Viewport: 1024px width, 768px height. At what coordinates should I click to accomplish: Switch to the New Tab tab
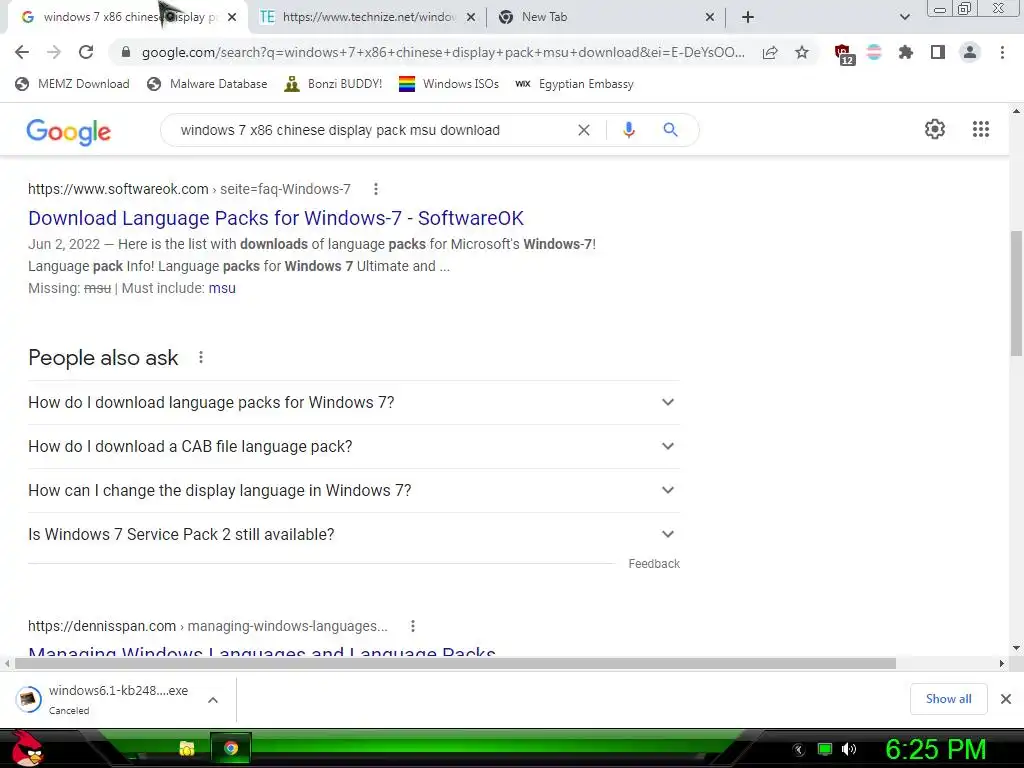pos(605,17)
